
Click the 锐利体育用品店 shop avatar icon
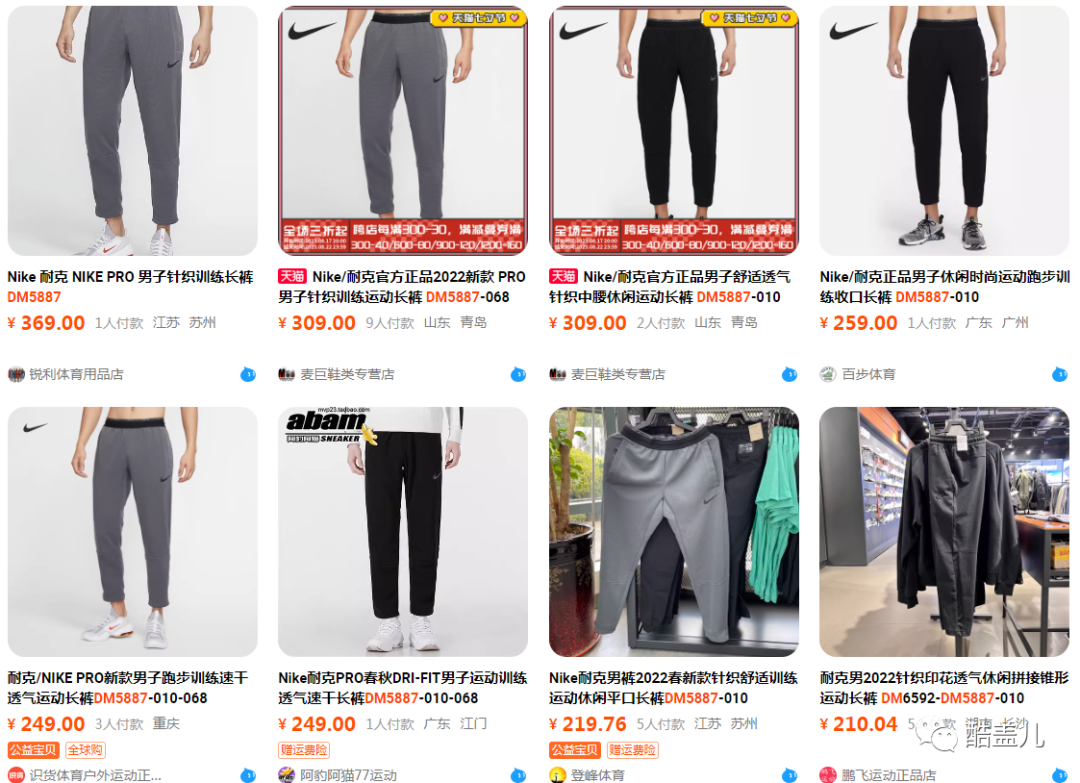16,375
